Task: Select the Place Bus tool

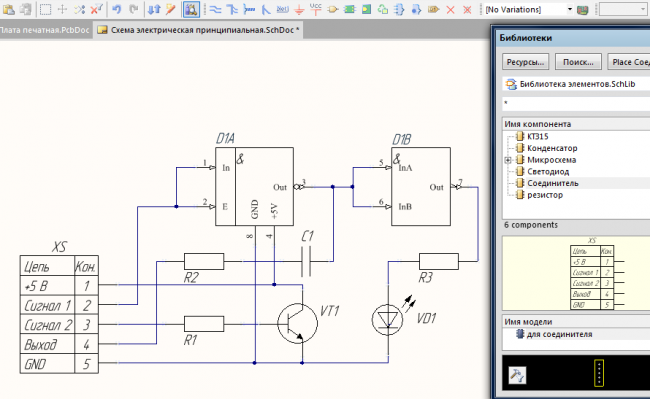Action: click(232, 9)
